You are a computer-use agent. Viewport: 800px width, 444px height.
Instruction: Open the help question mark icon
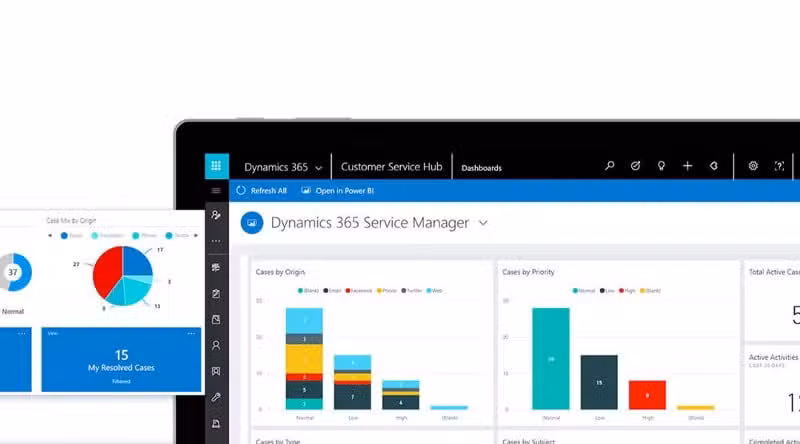tap(779, 165)
